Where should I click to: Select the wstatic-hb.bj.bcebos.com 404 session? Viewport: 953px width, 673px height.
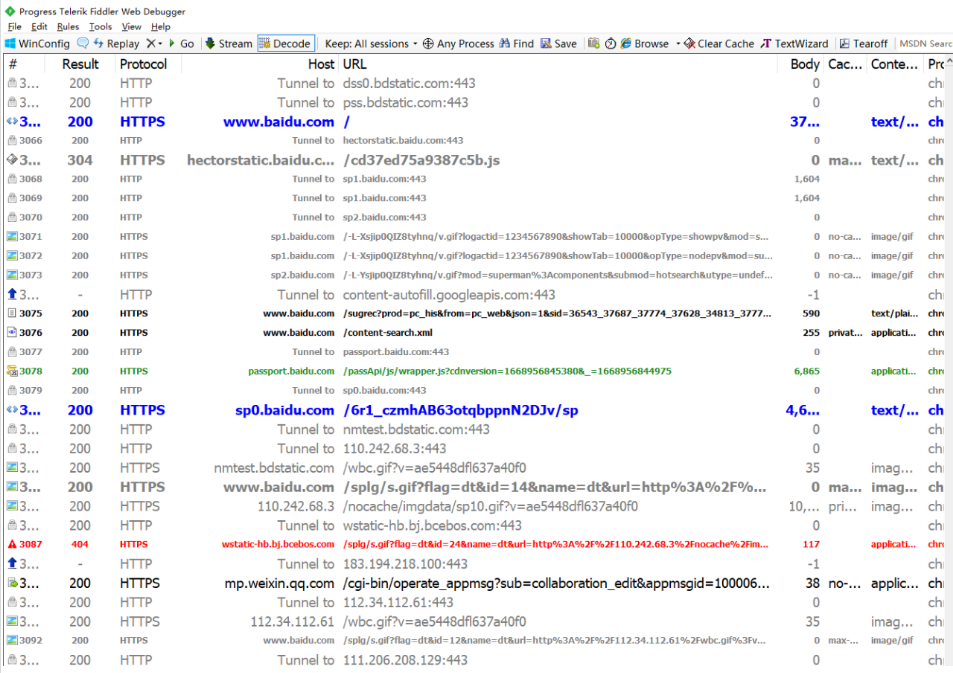tap(475, 544)
